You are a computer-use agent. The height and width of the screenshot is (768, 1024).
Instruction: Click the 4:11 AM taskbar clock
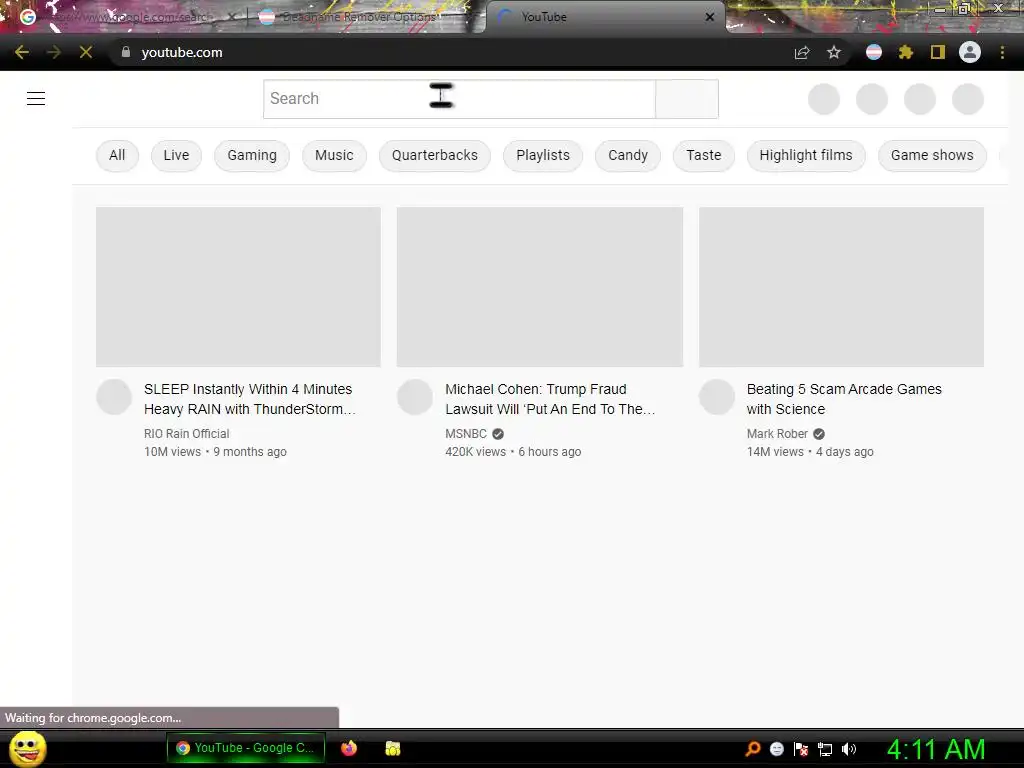pos(936,749)
